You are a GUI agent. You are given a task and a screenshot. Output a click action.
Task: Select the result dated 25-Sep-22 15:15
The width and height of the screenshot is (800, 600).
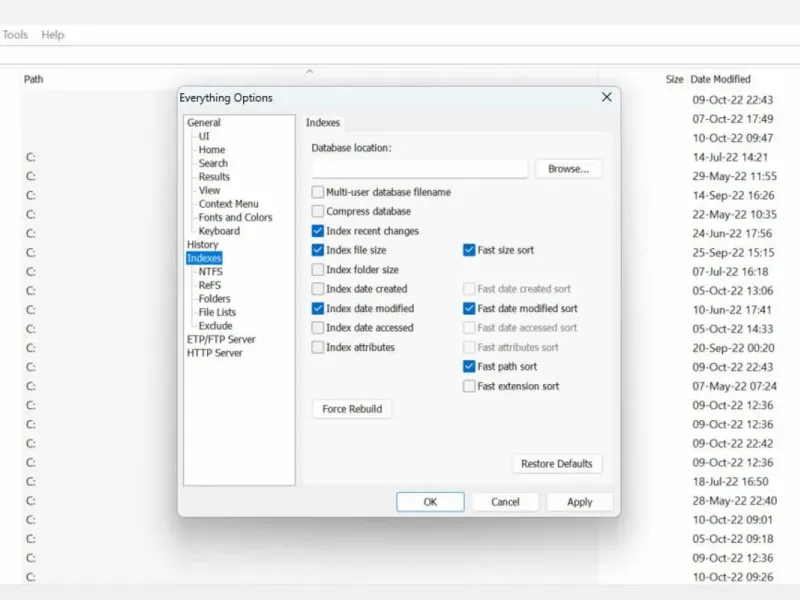pyautogui.click(x=733, y=253)
